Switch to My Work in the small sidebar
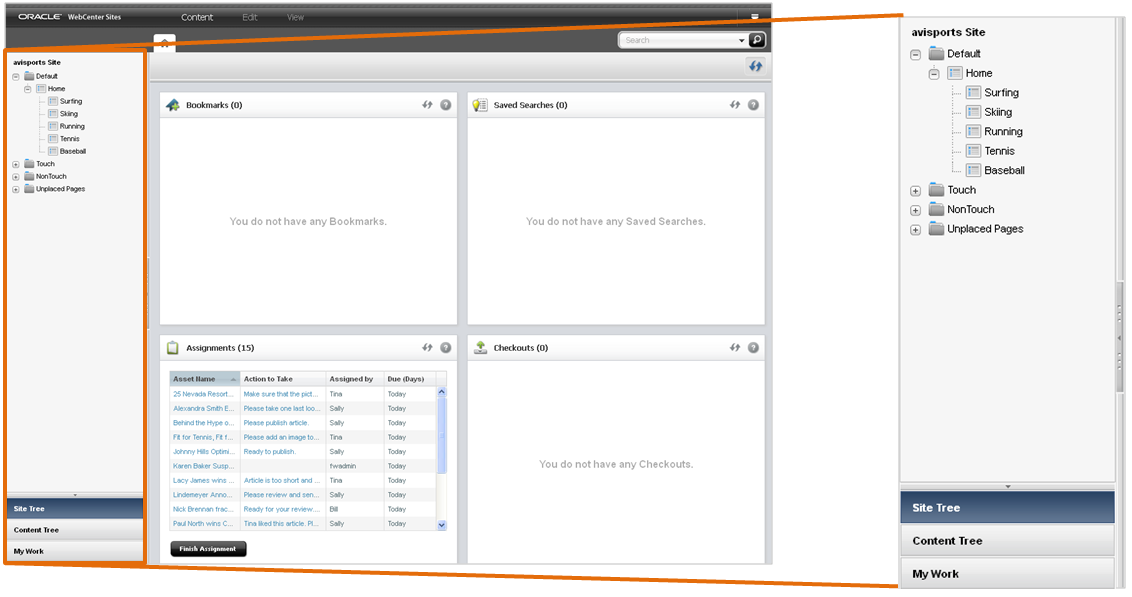 [75, 551]
